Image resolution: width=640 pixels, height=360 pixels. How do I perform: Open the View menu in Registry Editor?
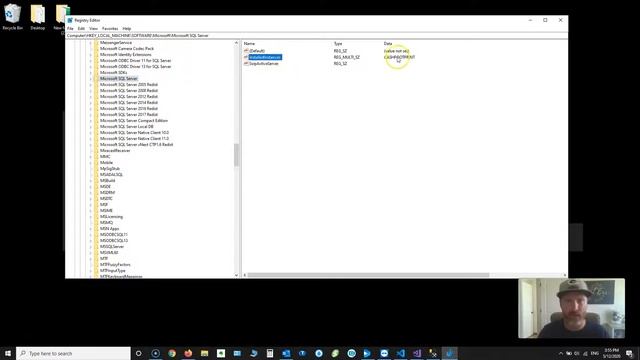(x=93, y=29)
